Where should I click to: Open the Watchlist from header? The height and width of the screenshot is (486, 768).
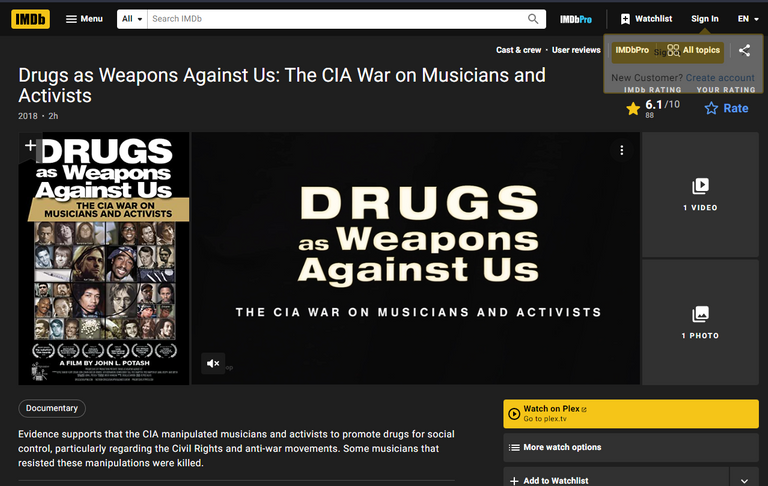647,19
